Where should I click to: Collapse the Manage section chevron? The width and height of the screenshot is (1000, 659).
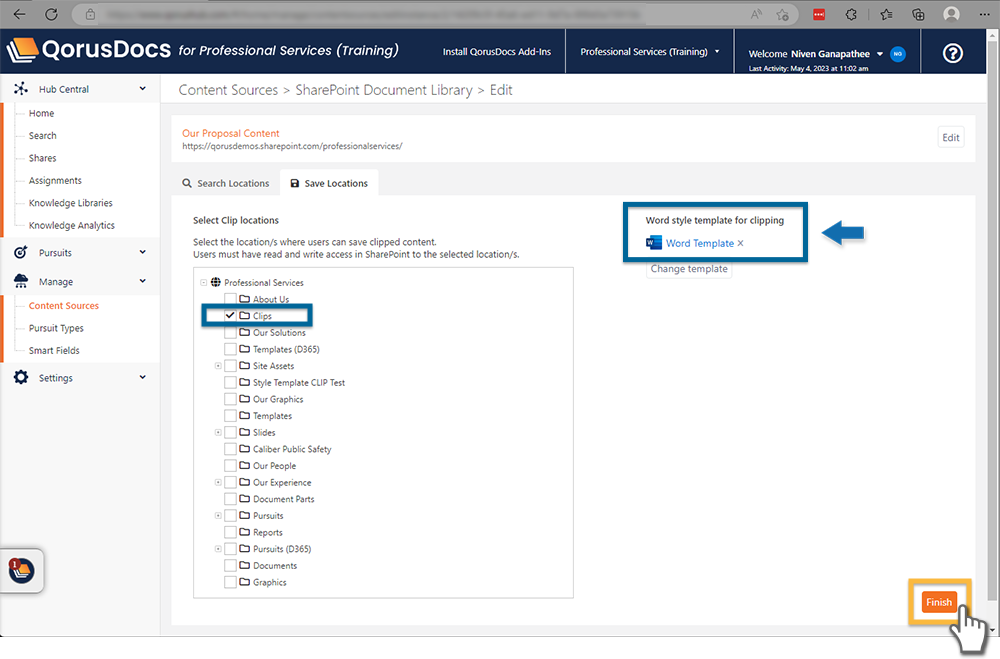[x=142, y=281]
